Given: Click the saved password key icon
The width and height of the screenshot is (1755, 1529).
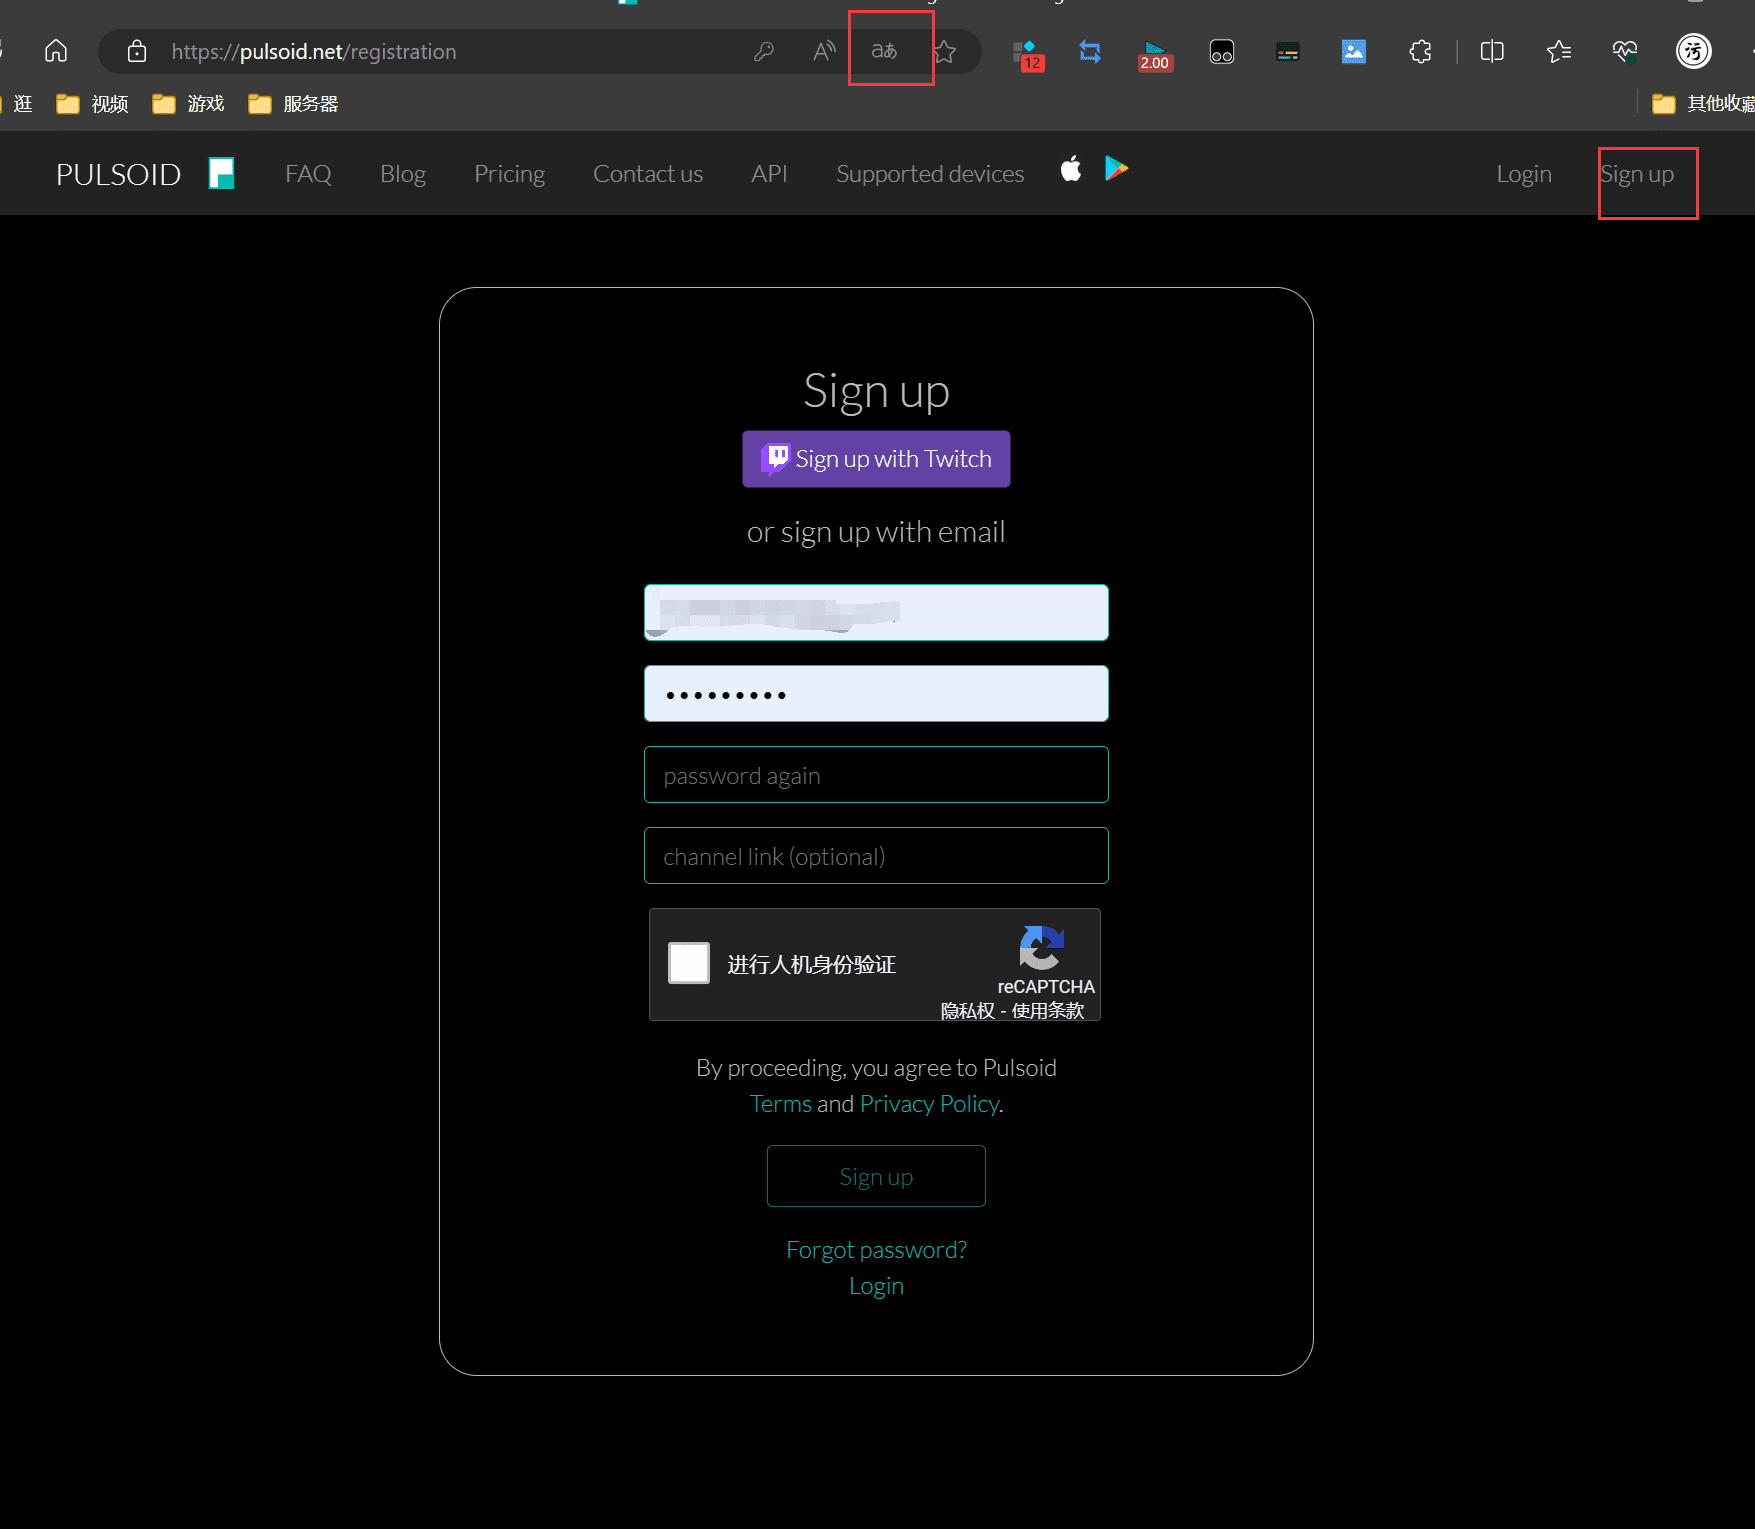Looking at the screenshot, I should tap(764, 52).
